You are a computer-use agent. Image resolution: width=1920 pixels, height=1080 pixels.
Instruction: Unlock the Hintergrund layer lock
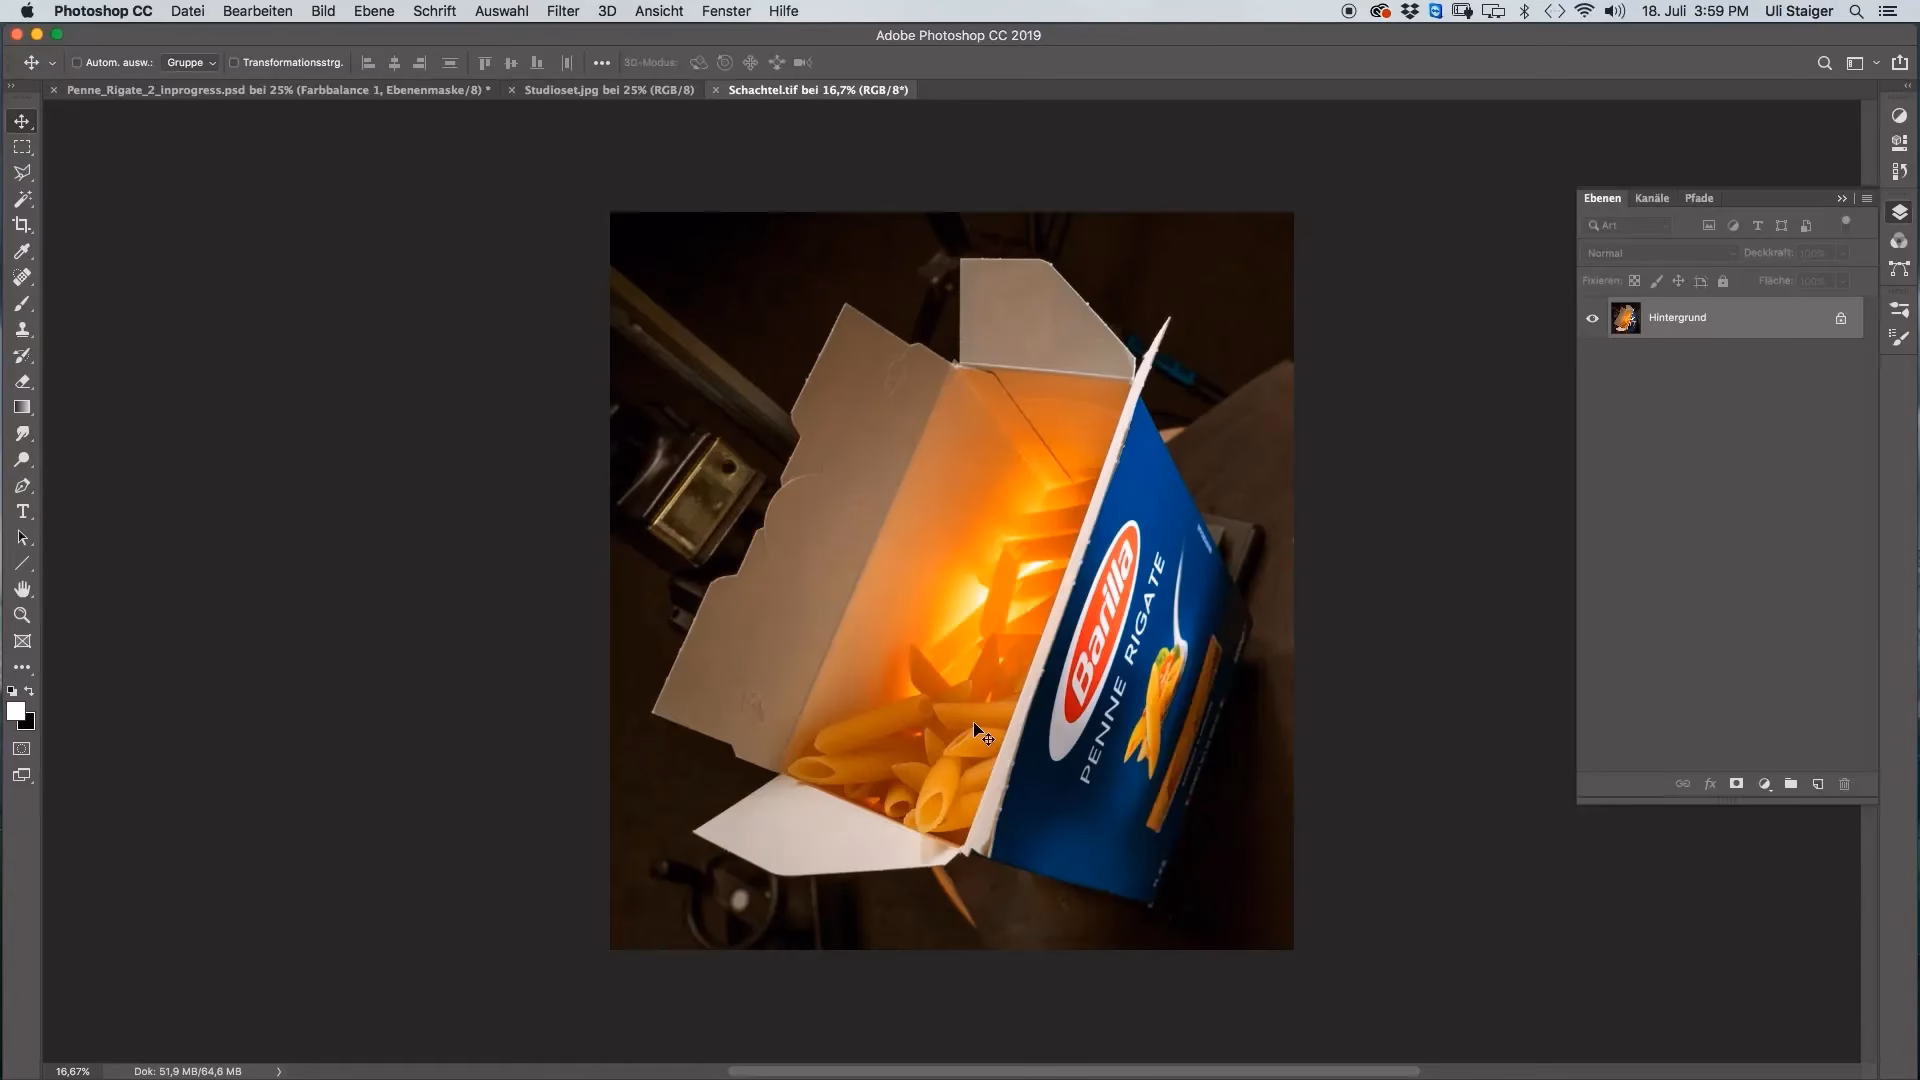pyautogui.click(x=1840, y=318)
